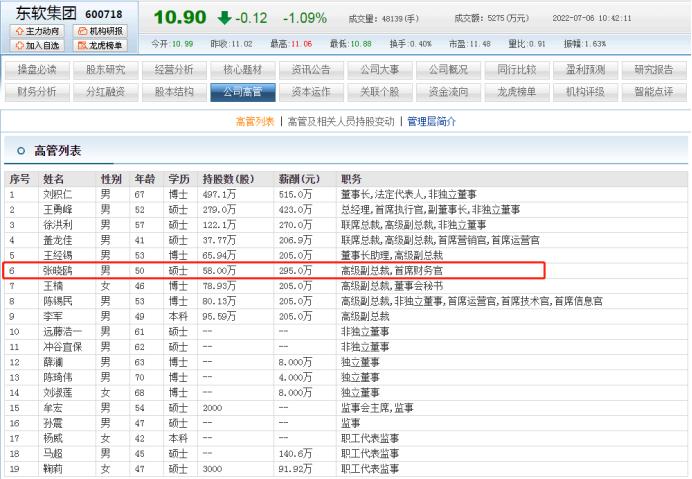Open the 经营分析 tab
This screenshot has height=479, width=692.
(174, 70)
